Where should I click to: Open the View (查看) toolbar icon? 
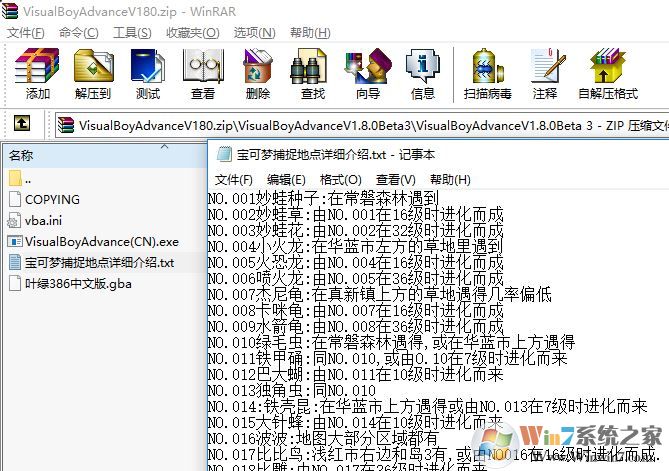(x=203, y=66)
